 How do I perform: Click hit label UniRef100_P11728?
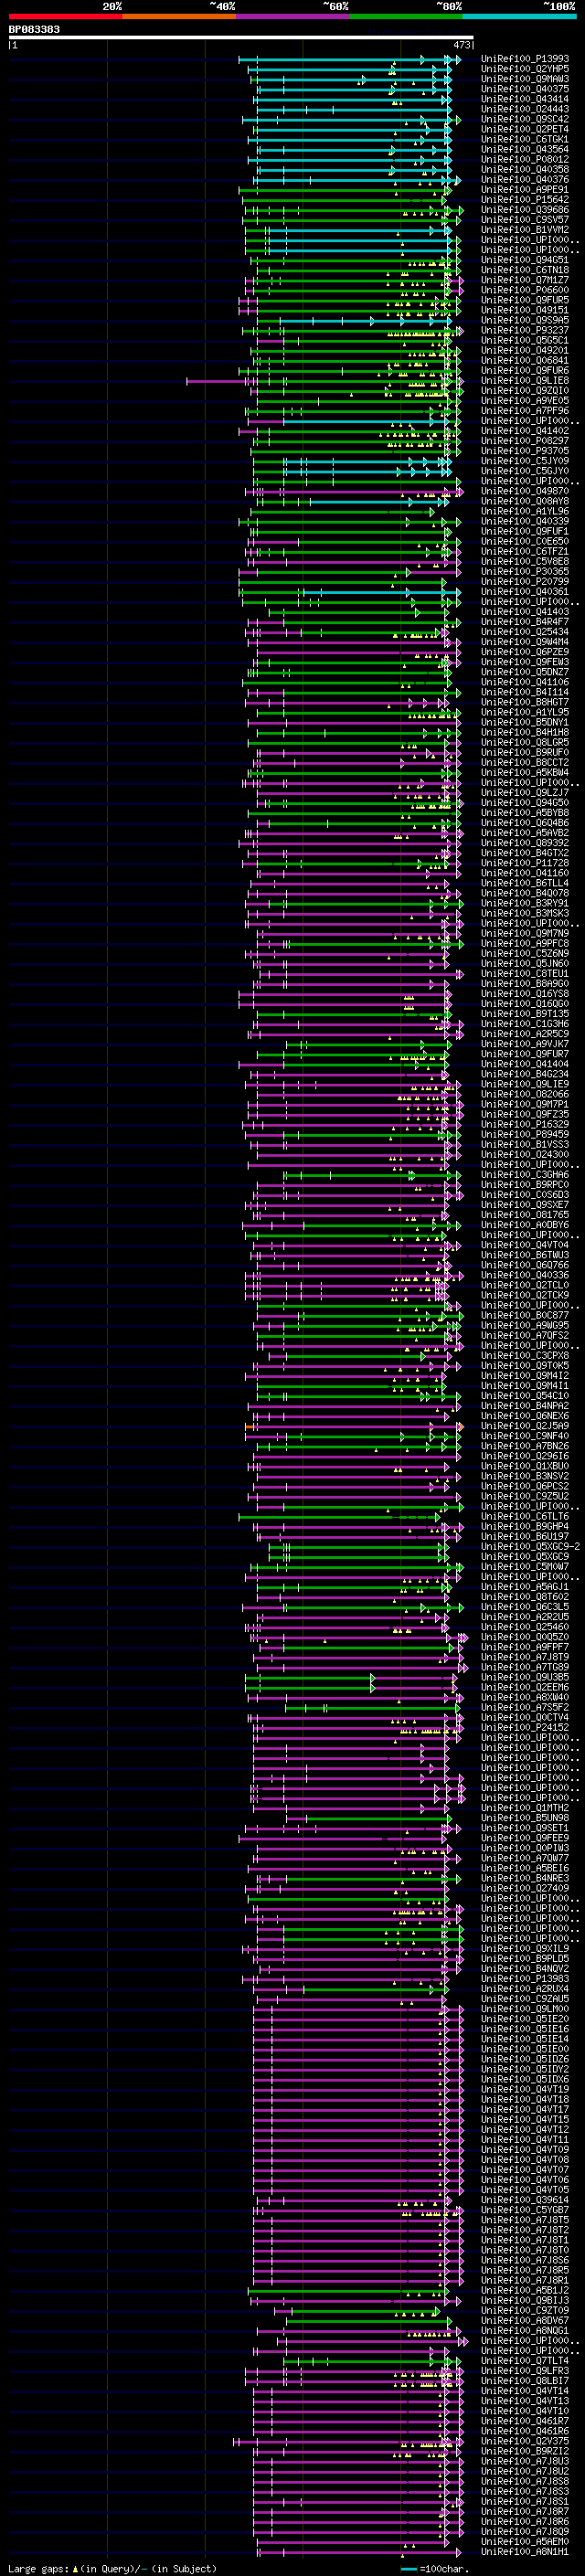525,863
